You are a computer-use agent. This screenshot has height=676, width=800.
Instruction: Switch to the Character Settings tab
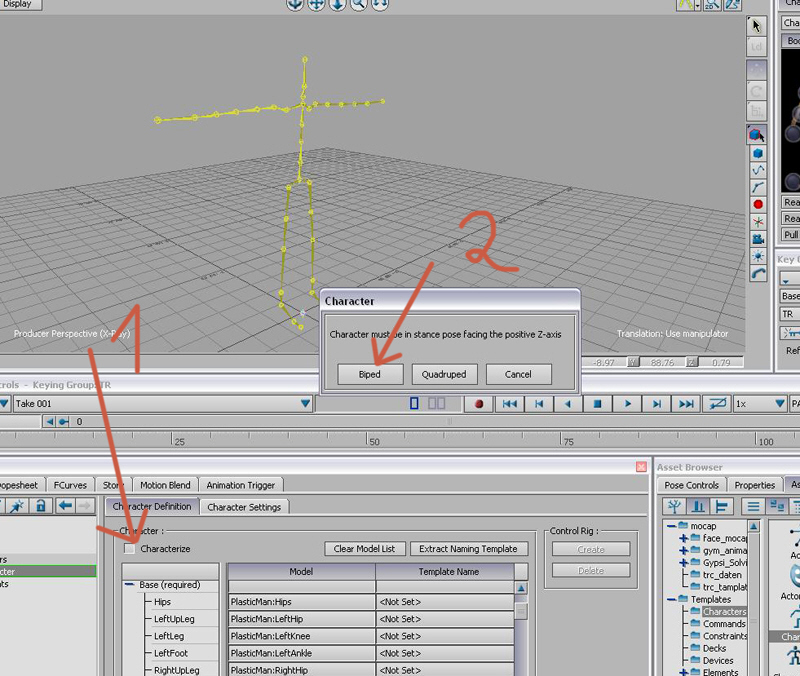coord(246,507)
